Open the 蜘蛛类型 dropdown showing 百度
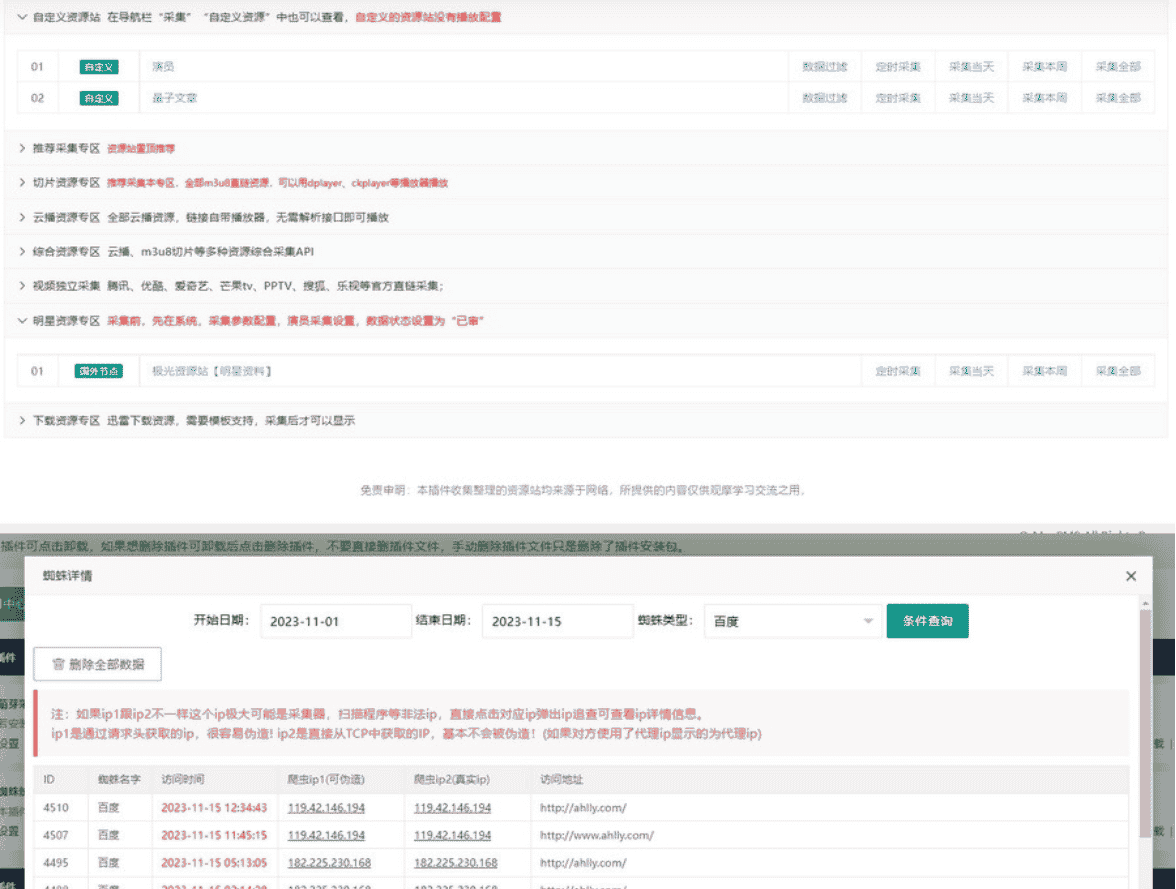Viewport: 1176px width, 889px height. coord(792,621)
